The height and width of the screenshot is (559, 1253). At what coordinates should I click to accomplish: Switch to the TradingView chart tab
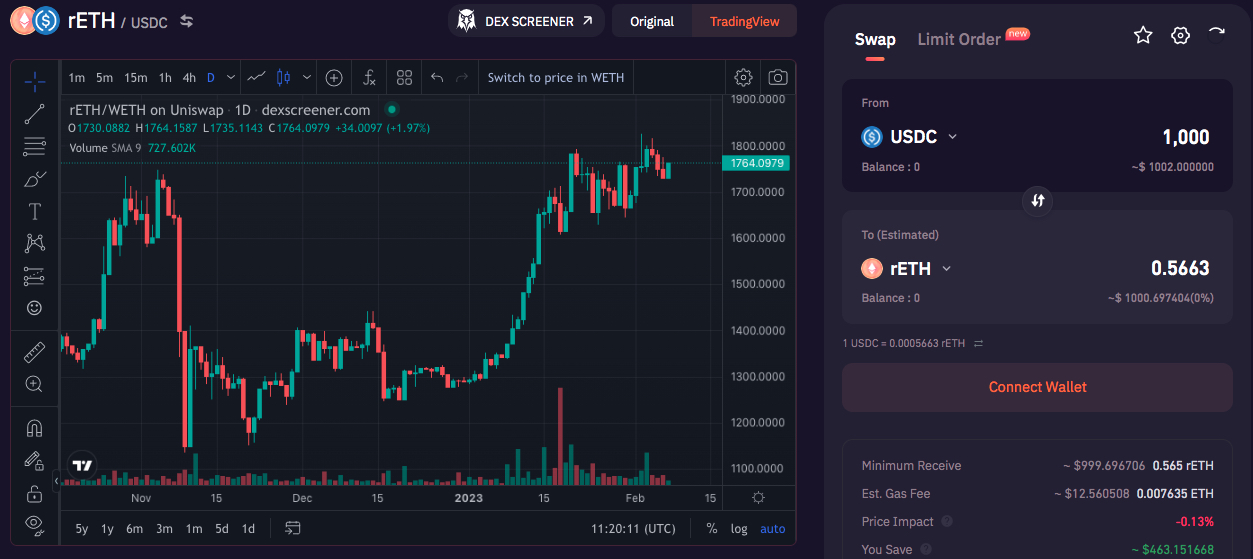click(x=744, y=21)
